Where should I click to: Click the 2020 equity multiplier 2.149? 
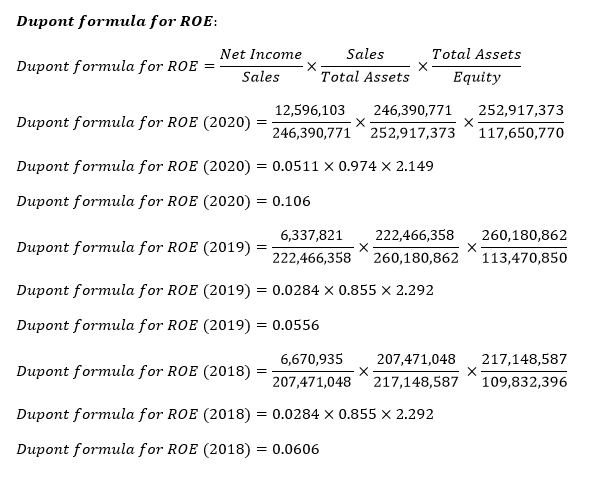coord(415,166)
